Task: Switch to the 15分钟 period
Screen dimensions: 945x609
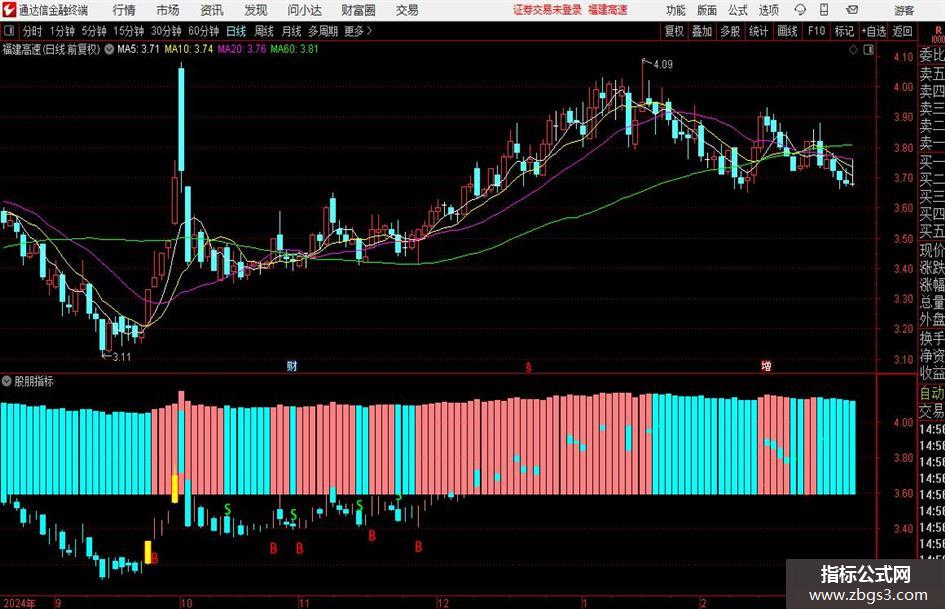Action: coord(128,31)
